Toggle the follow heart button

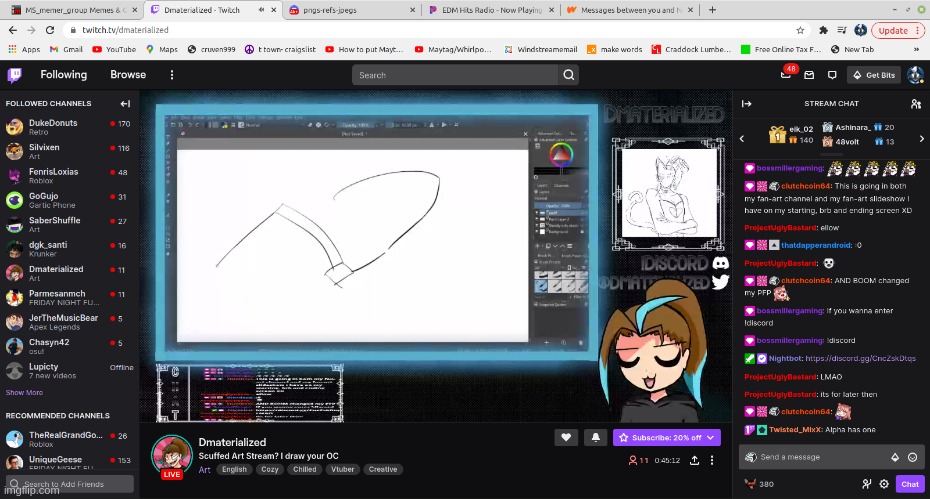(566, 437)
